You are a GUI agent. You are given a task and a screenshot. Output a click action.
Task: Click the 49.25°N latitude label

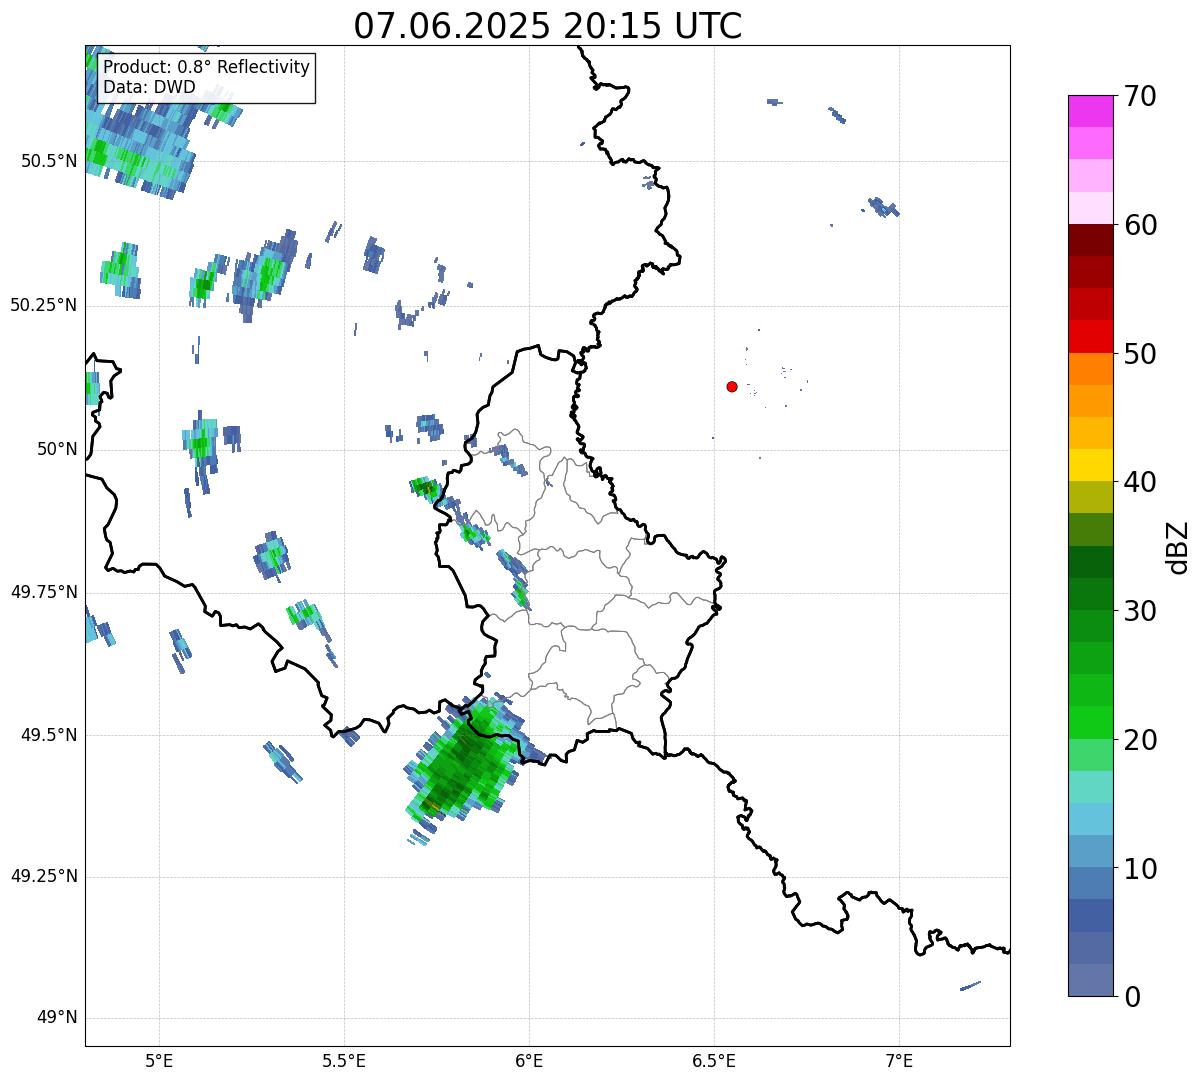[43, 877]
